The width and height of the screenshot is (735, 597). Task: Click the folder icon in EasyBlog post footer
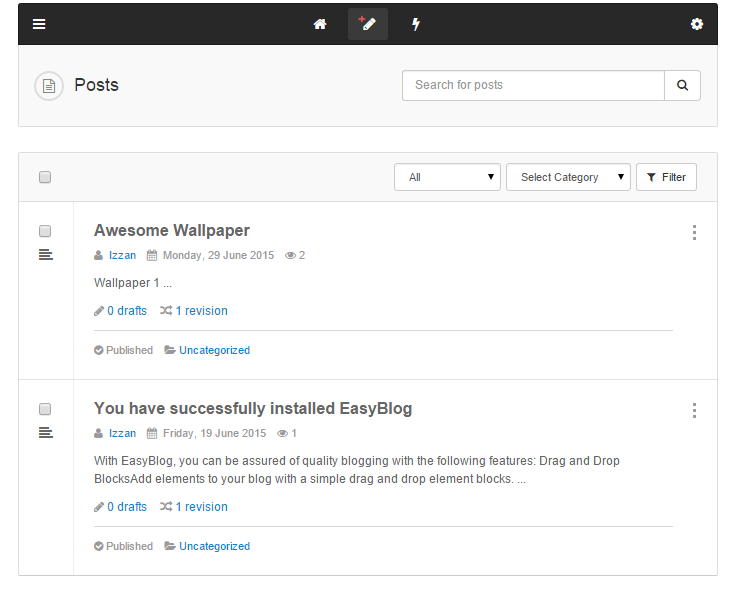pyautogui.click(x=170, y=546)
